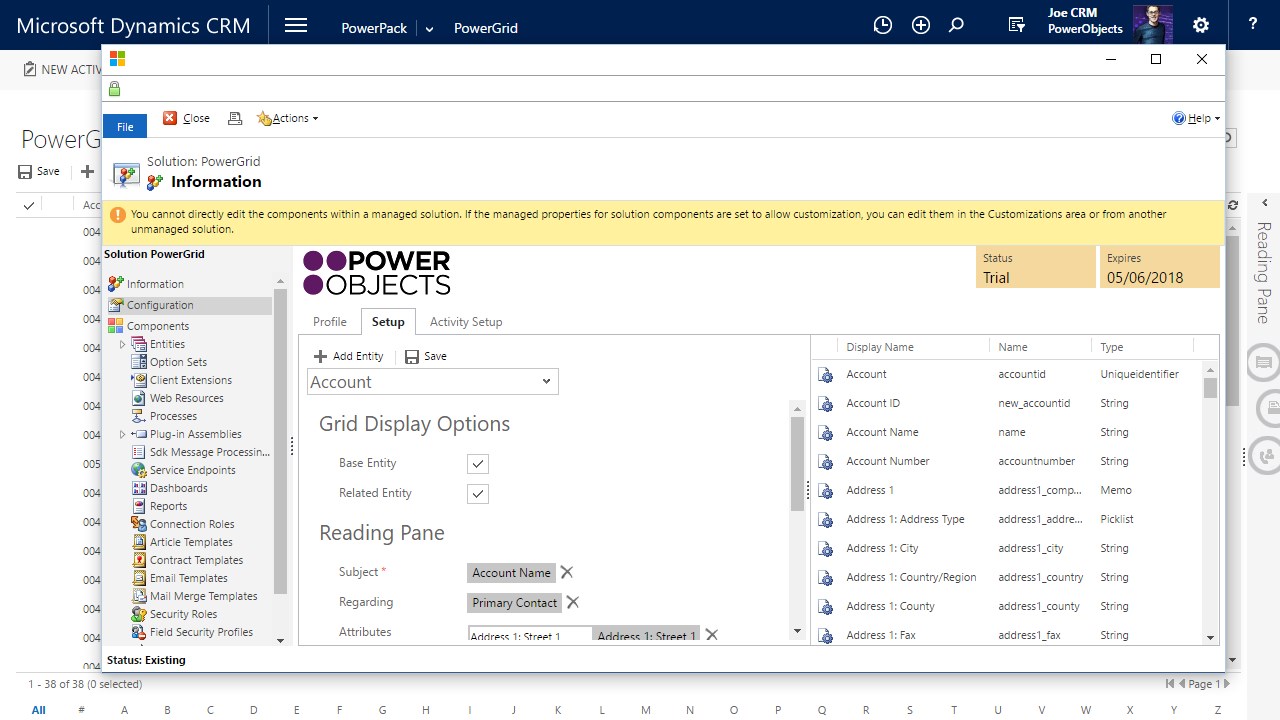Click the quick create plus icon
The height and width of the screenshot is (720, 1280).
pyautogui.click(x=921, y=26)
